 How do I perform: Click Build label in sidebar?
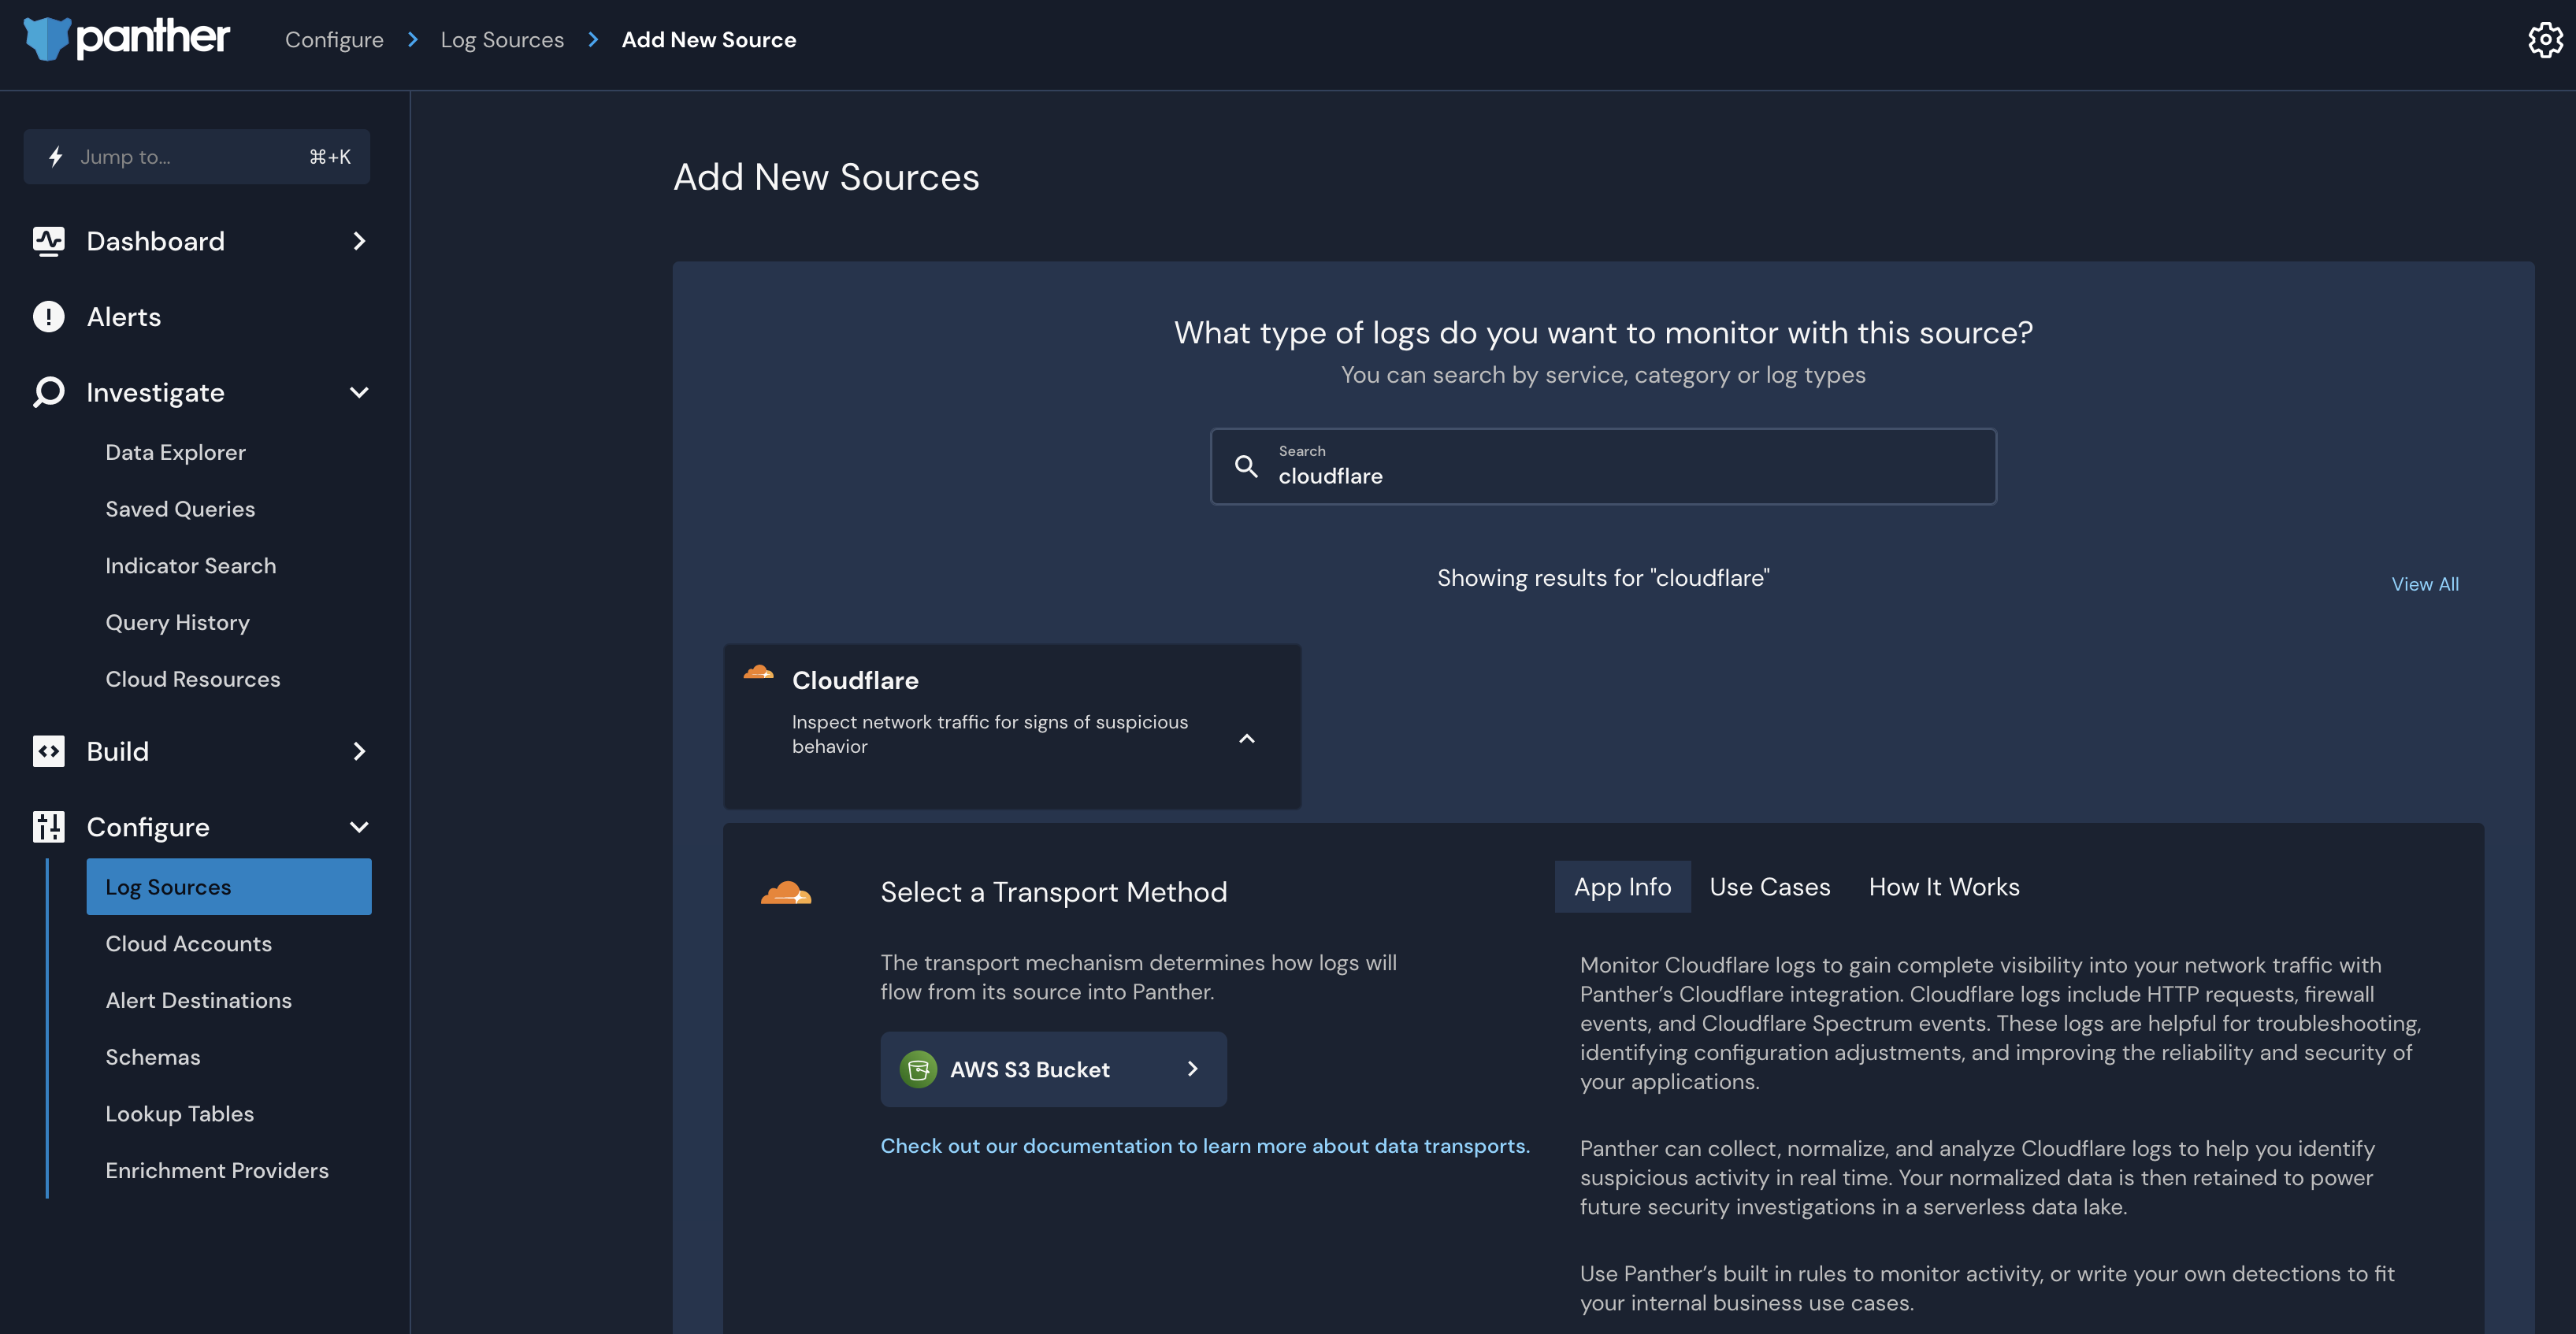click(x=117, y=751)
